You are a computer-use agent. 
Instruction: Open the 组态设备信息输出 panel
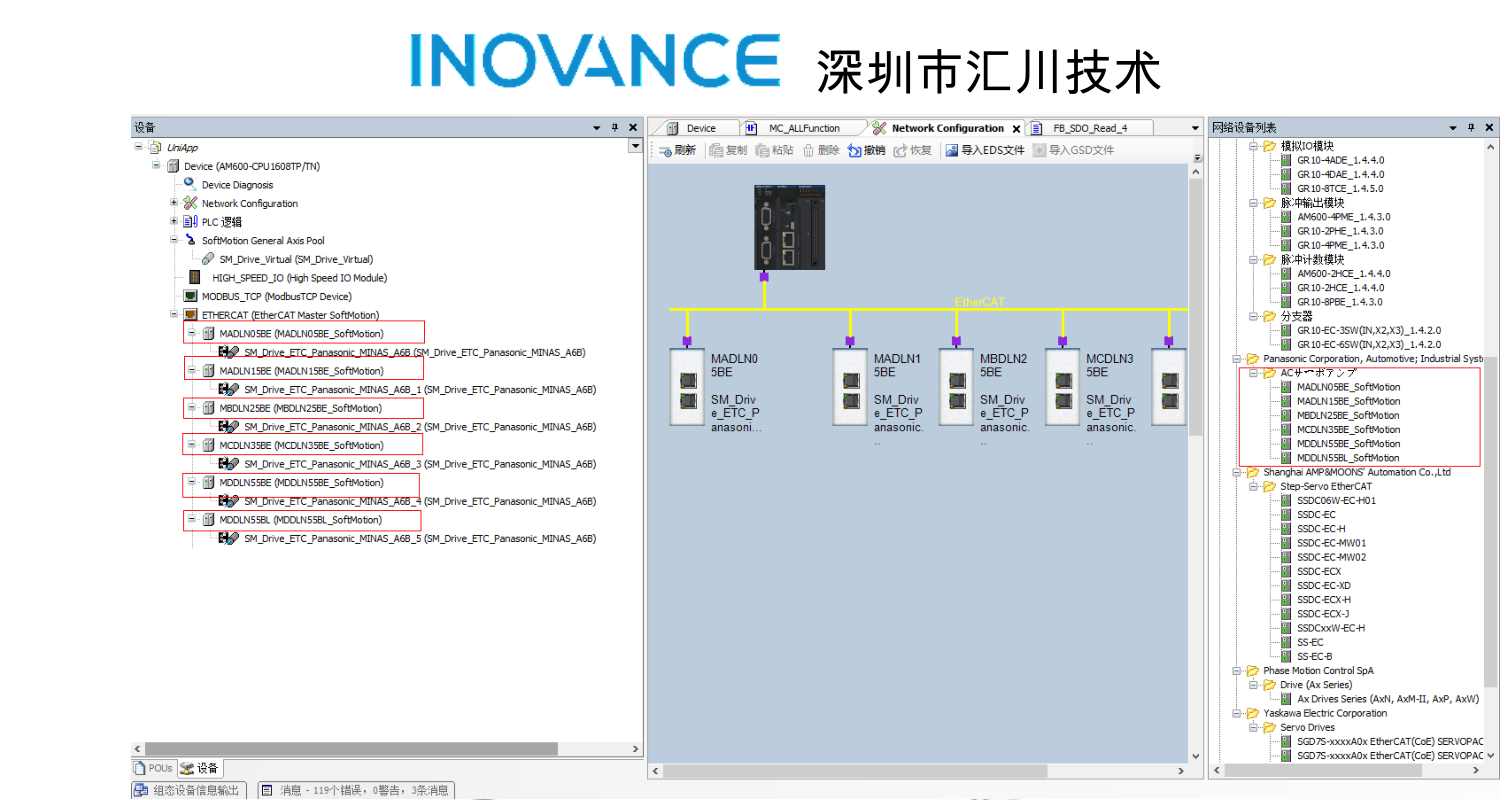[188, 790]
